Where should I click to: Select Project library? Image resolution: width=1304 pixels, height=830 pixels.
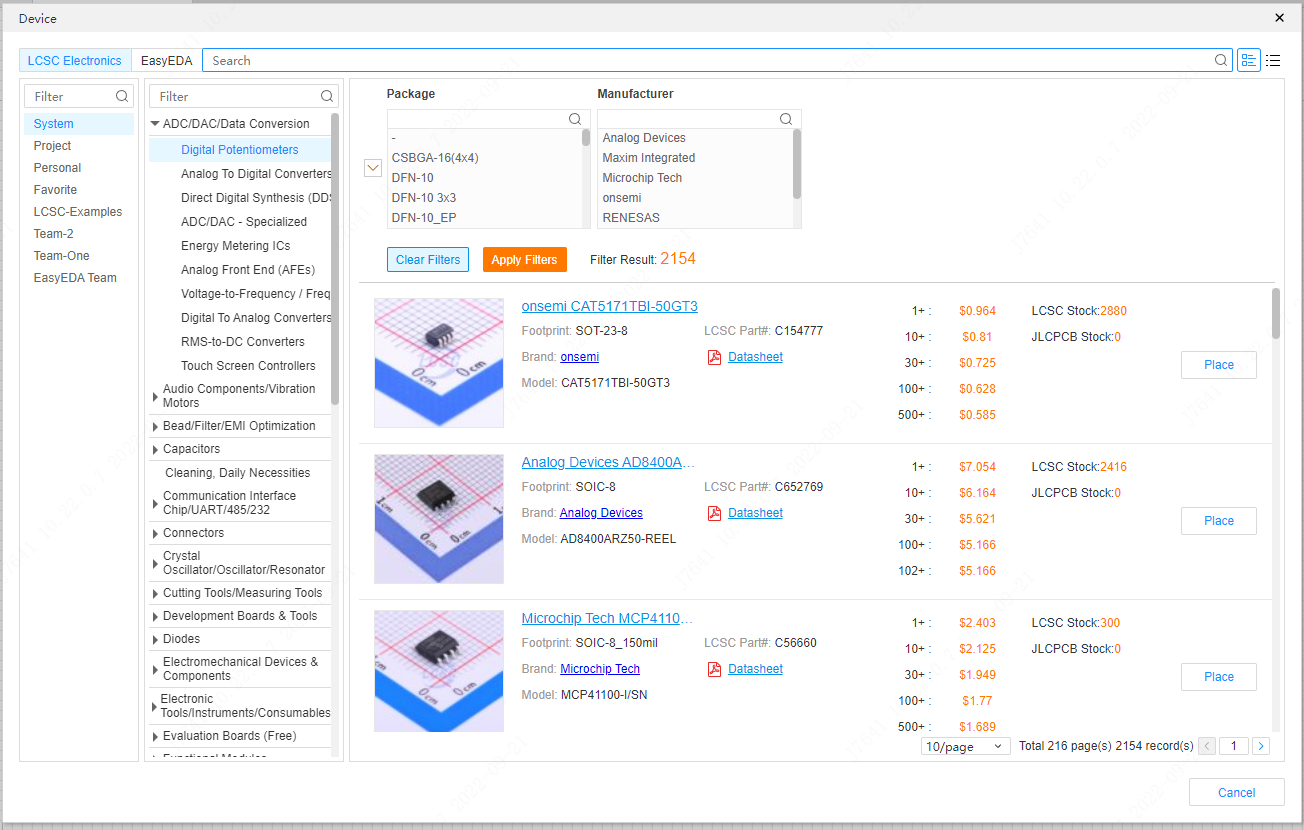point(79,146)
